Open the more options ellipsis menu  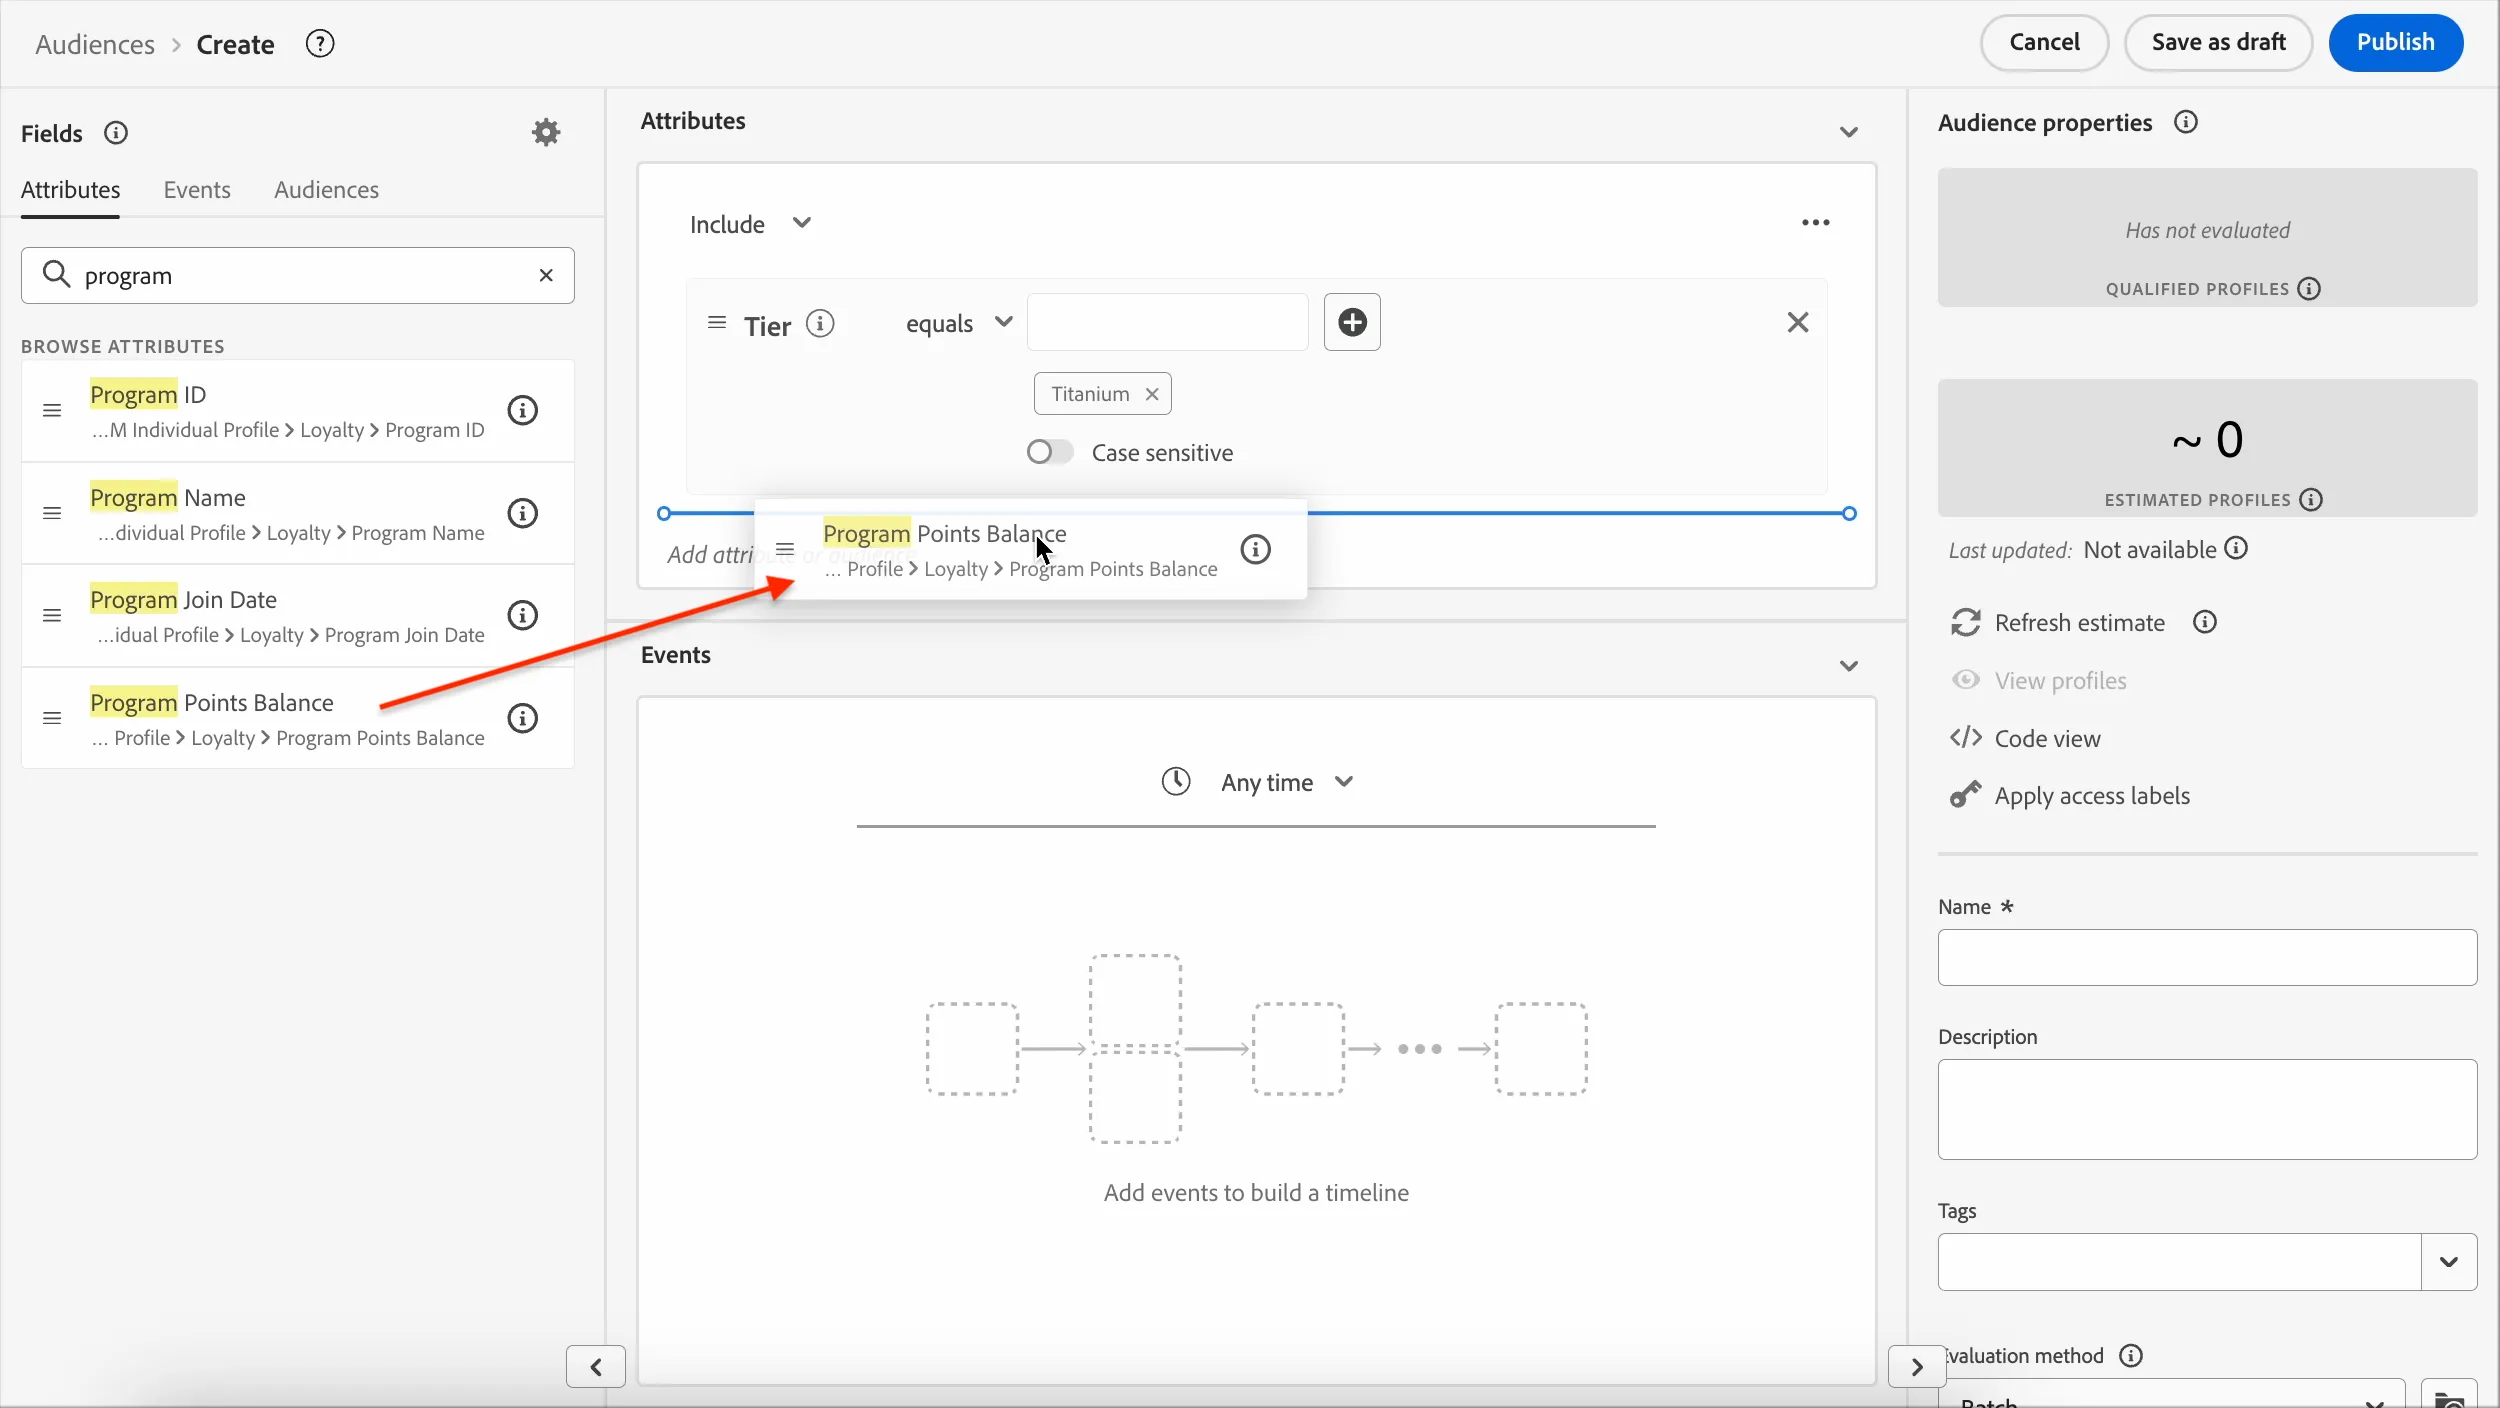coord(1816,223)
